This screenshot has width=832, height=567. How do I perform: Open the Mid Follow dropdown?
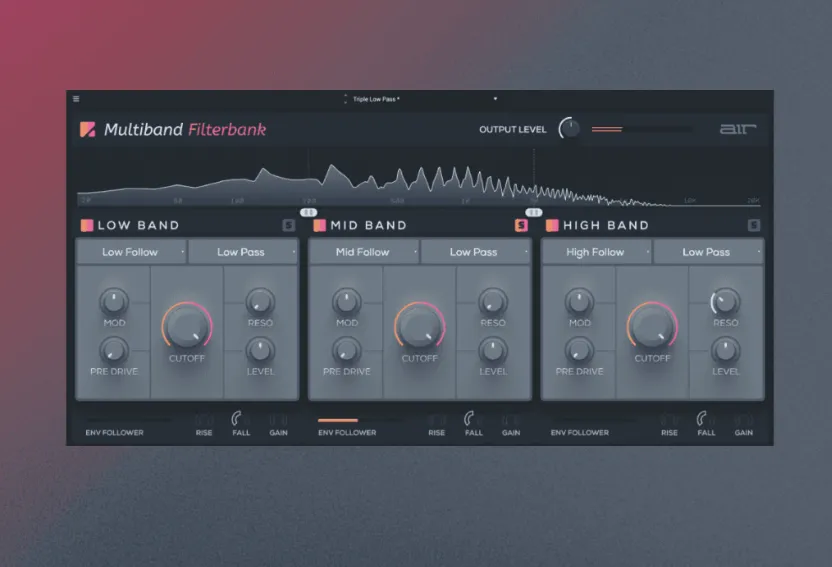coord(363,252)
